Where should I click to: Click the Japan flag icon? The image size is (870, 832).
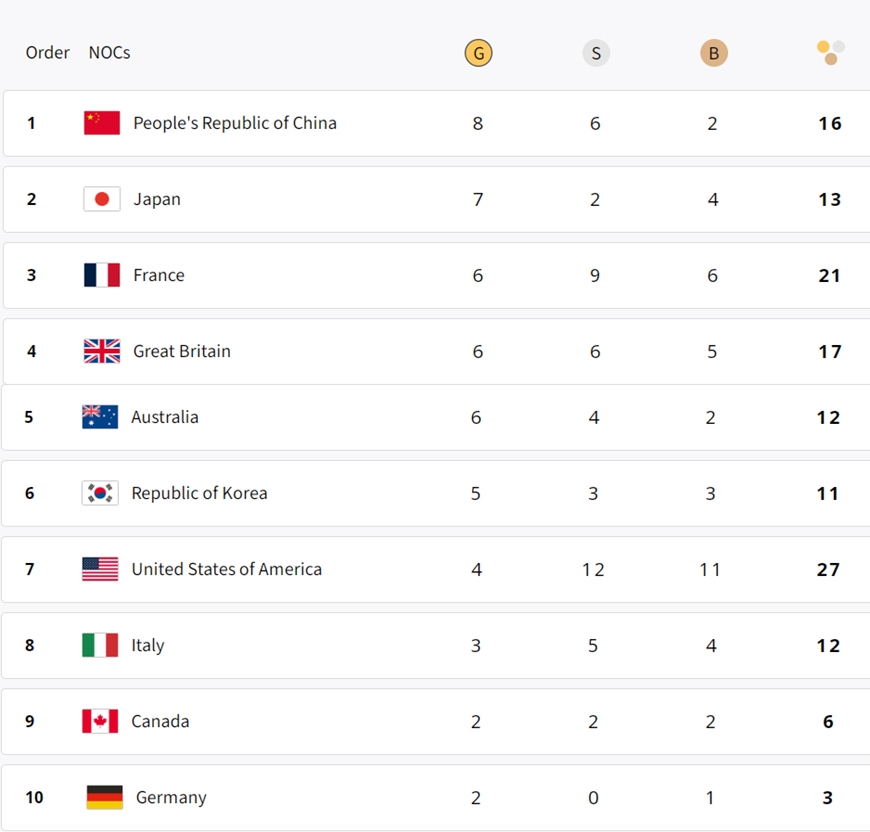102,199
